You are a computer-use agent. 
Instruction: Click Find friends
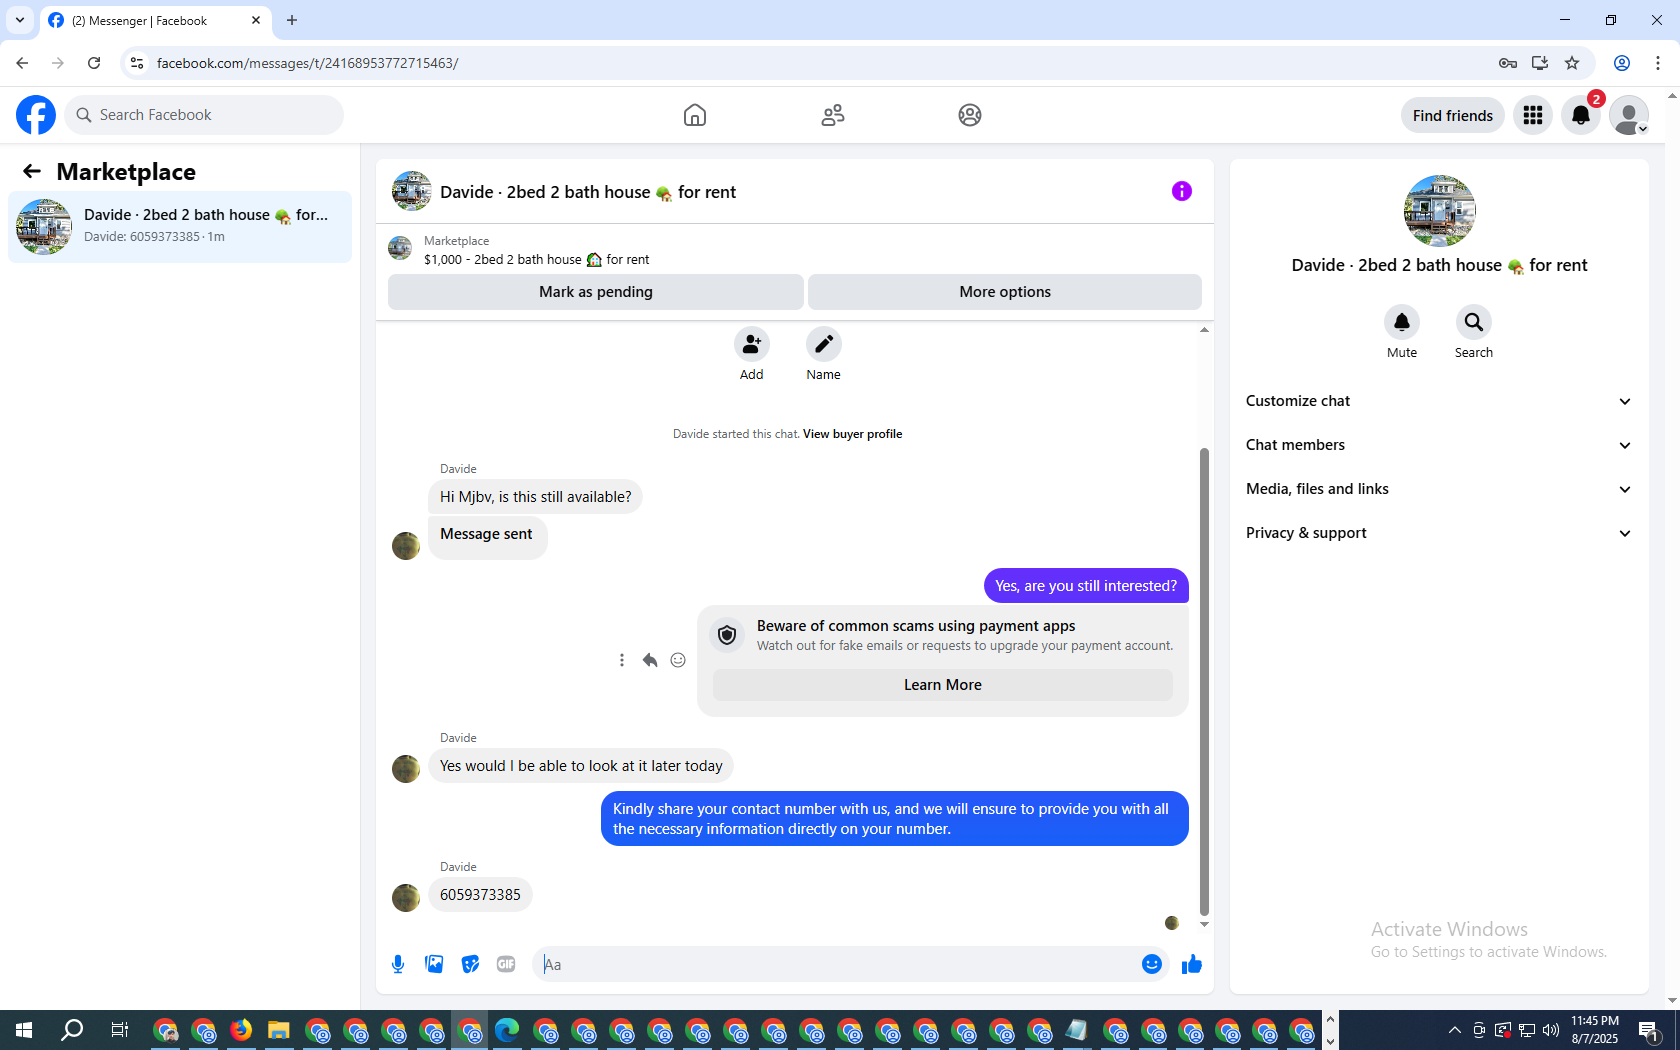(1453, 115)
